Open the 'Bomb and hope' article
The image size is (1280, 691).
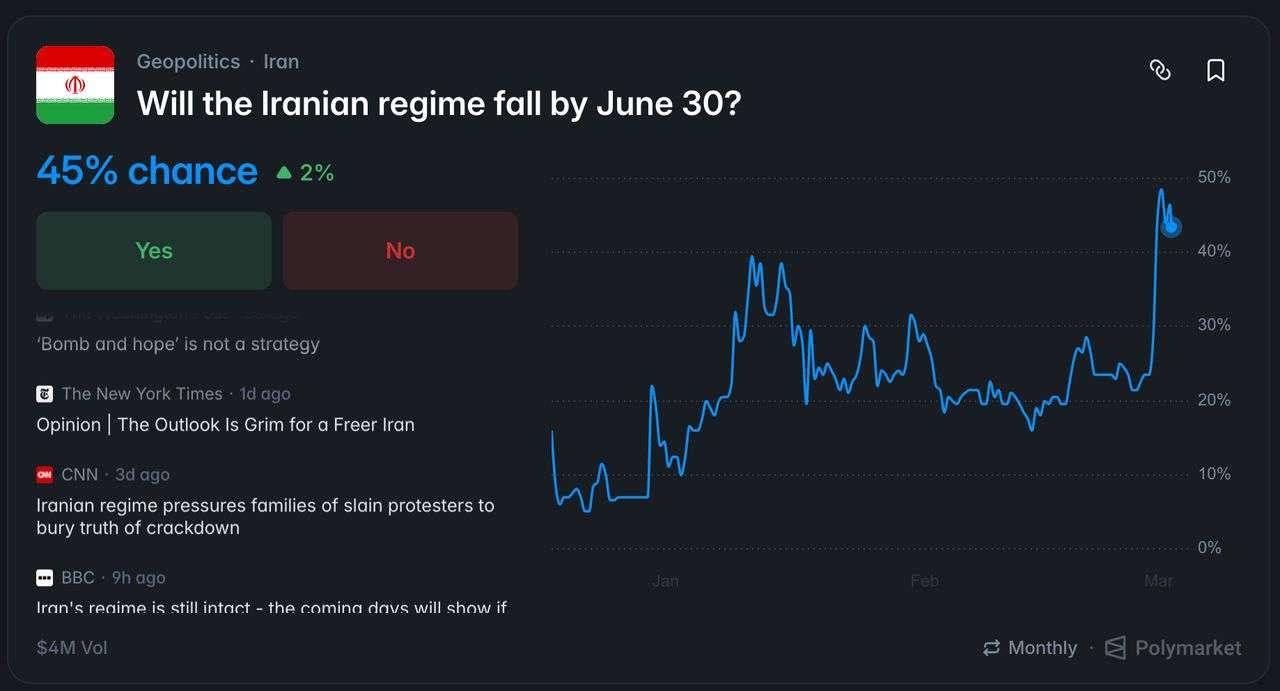178,344
